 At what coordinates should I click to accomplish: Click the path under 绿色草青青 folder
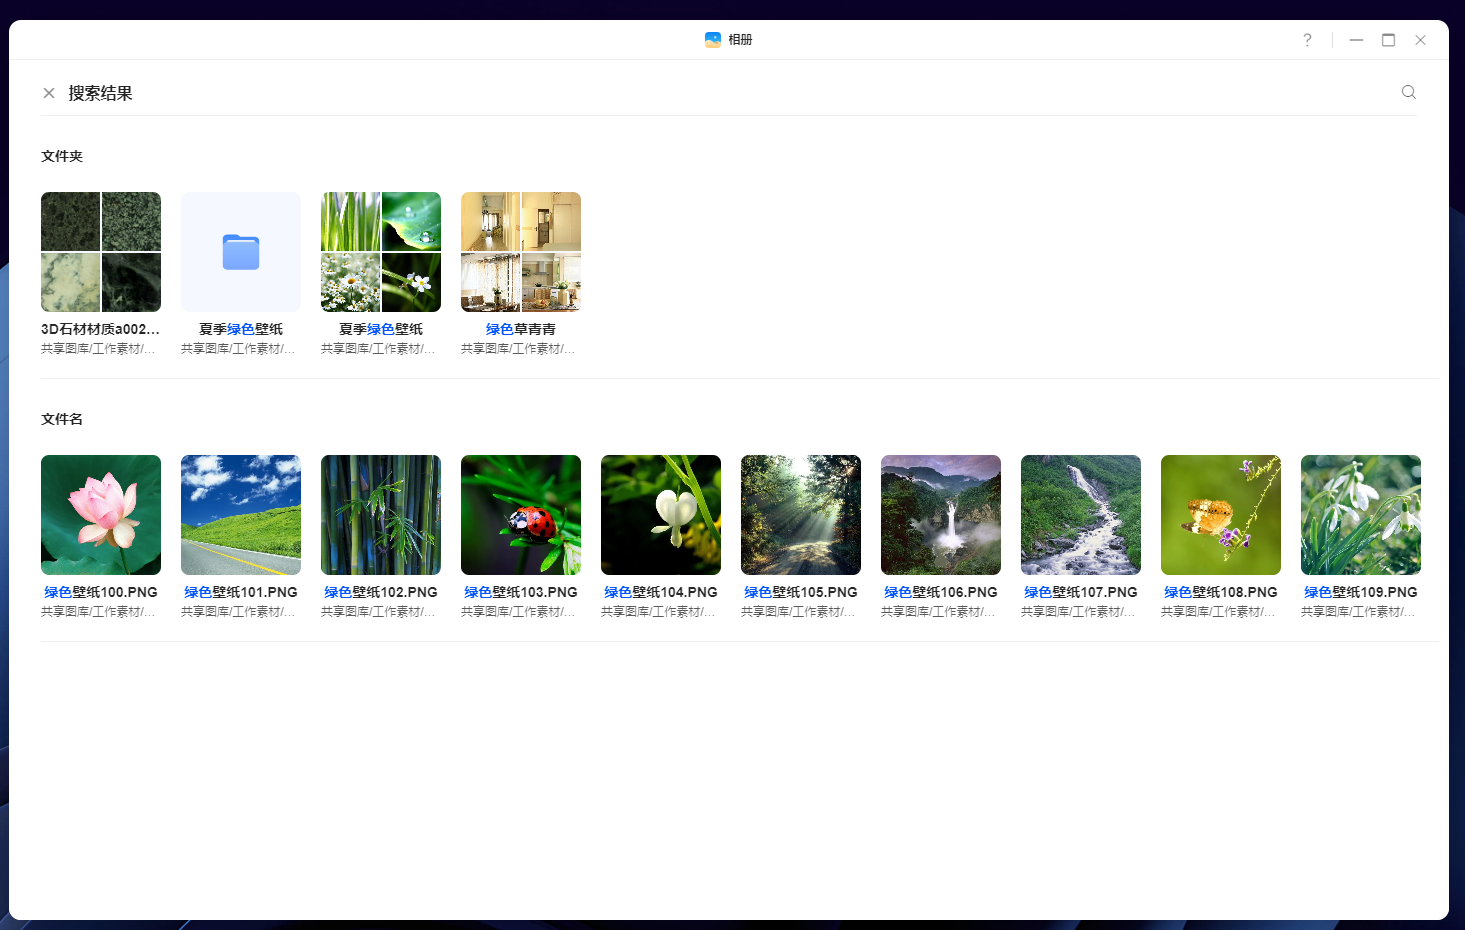coord(518,349)
